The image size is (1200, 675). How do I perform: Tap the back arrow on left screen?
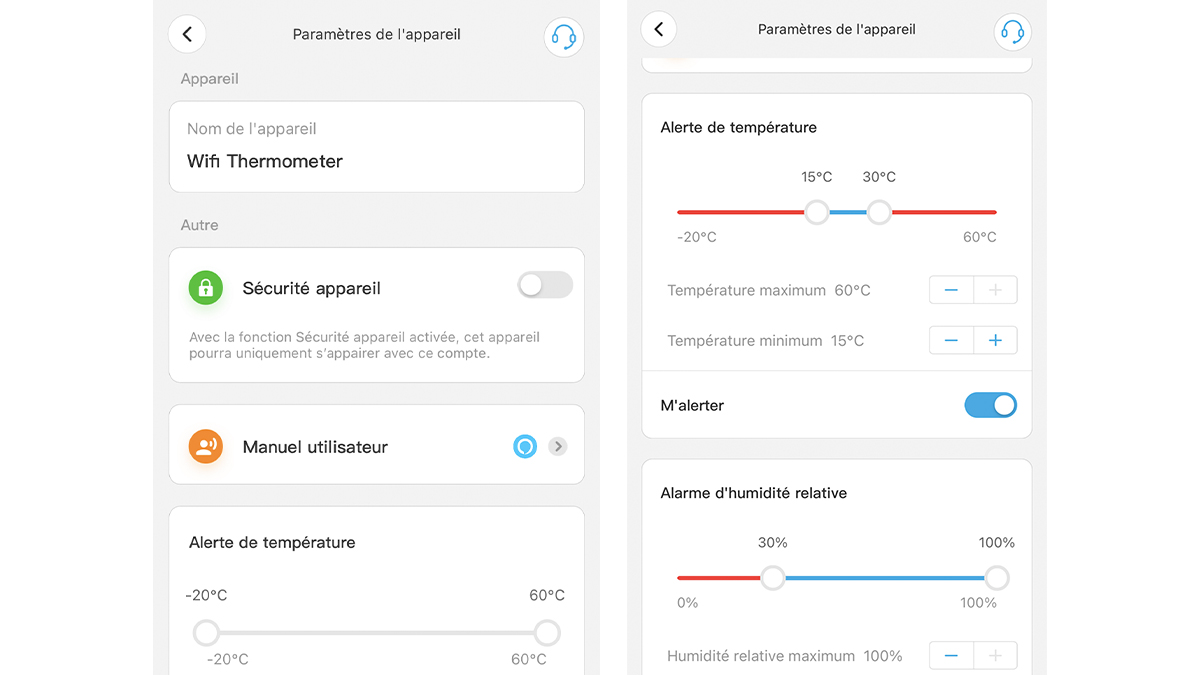(x=187, y=35)
